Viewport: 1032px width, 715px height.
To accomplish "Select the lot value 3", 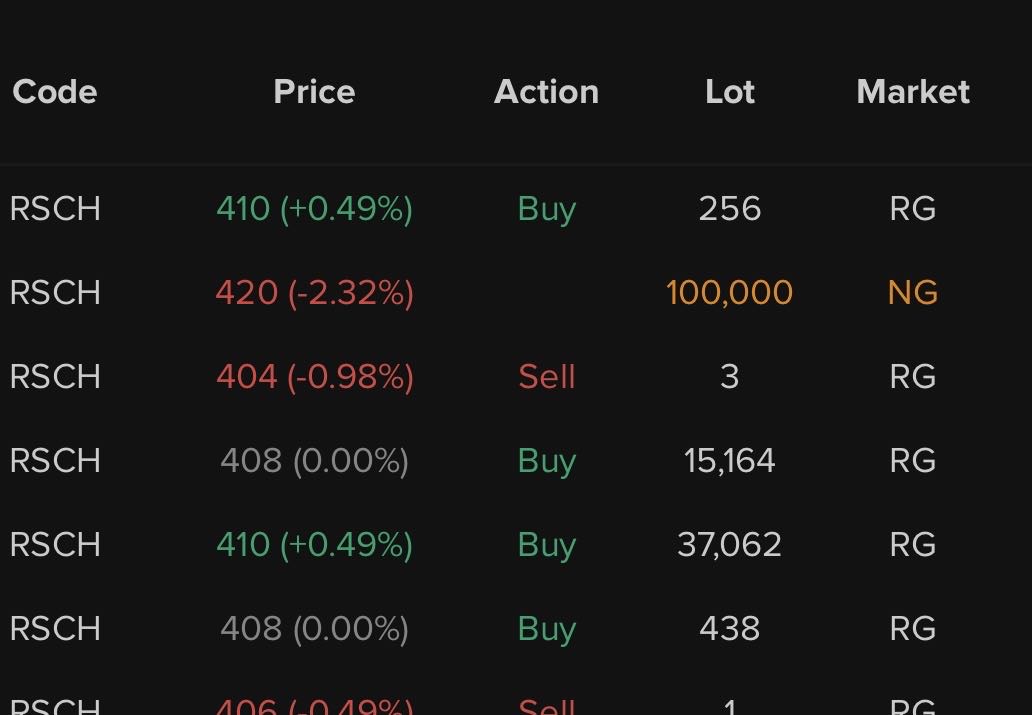I will click(x=730, y=377).
